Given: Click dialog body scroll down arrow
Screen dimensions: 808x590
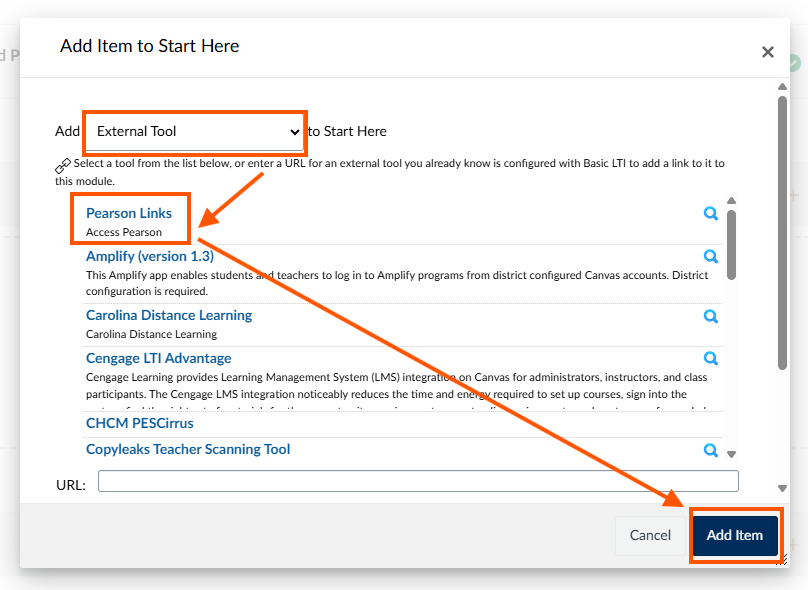Looking at the screenshot, I should (x=782, y=488).
